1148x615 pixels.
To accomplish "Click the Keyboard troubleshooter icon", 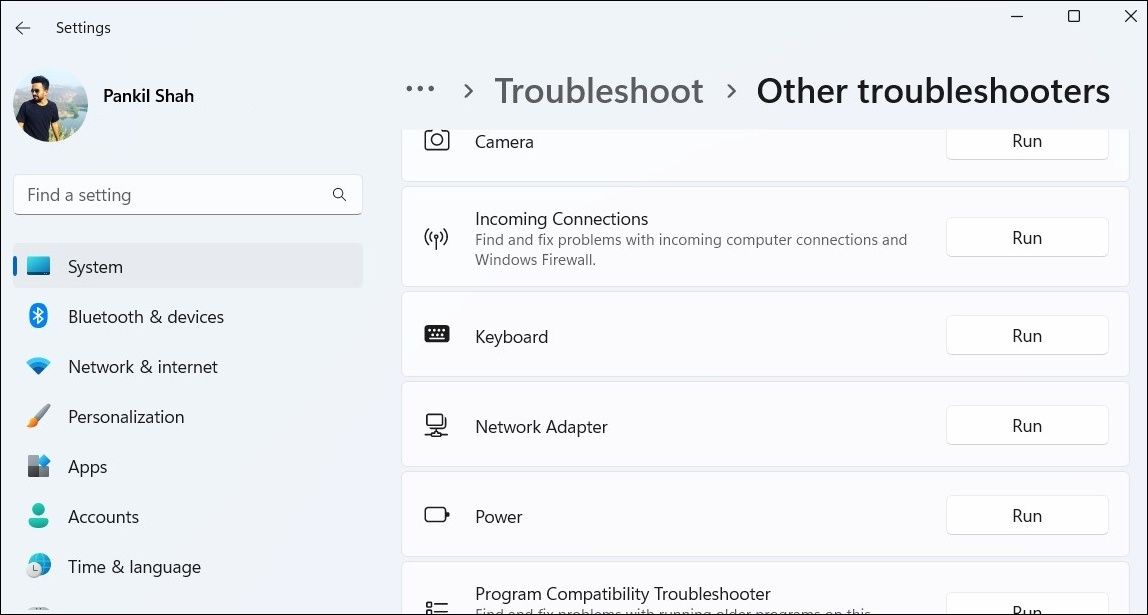I will pyautogui.click(x=437, y=335).
